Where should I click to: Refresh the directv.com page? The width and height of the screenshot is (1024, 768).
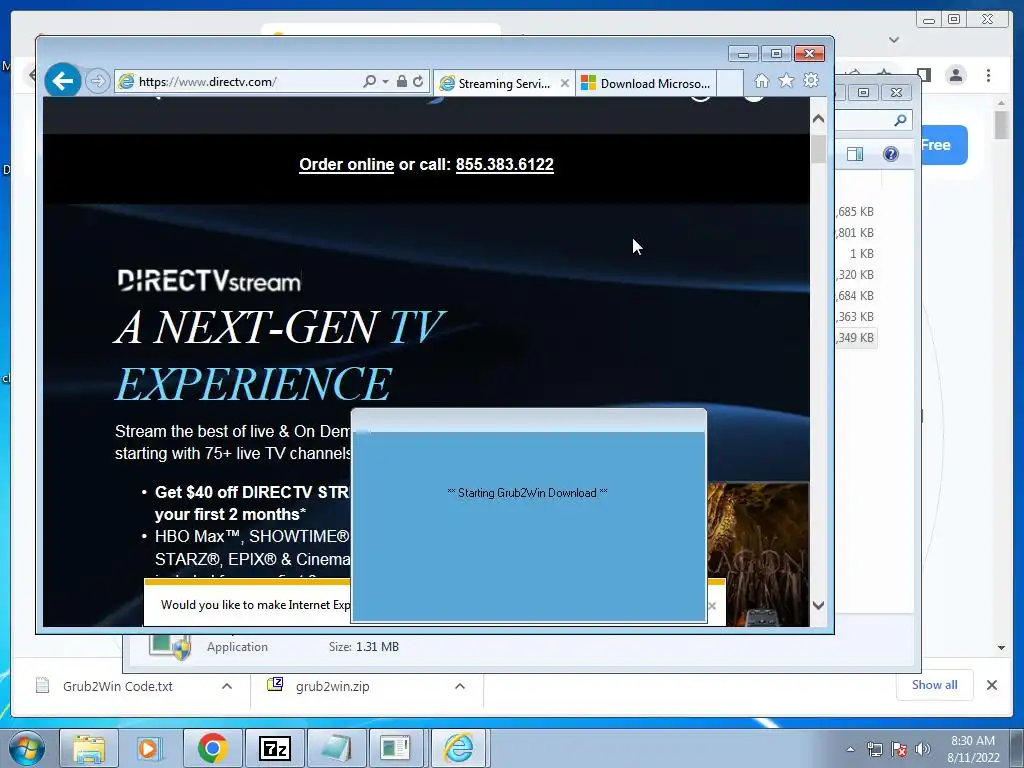coord(419,82)
